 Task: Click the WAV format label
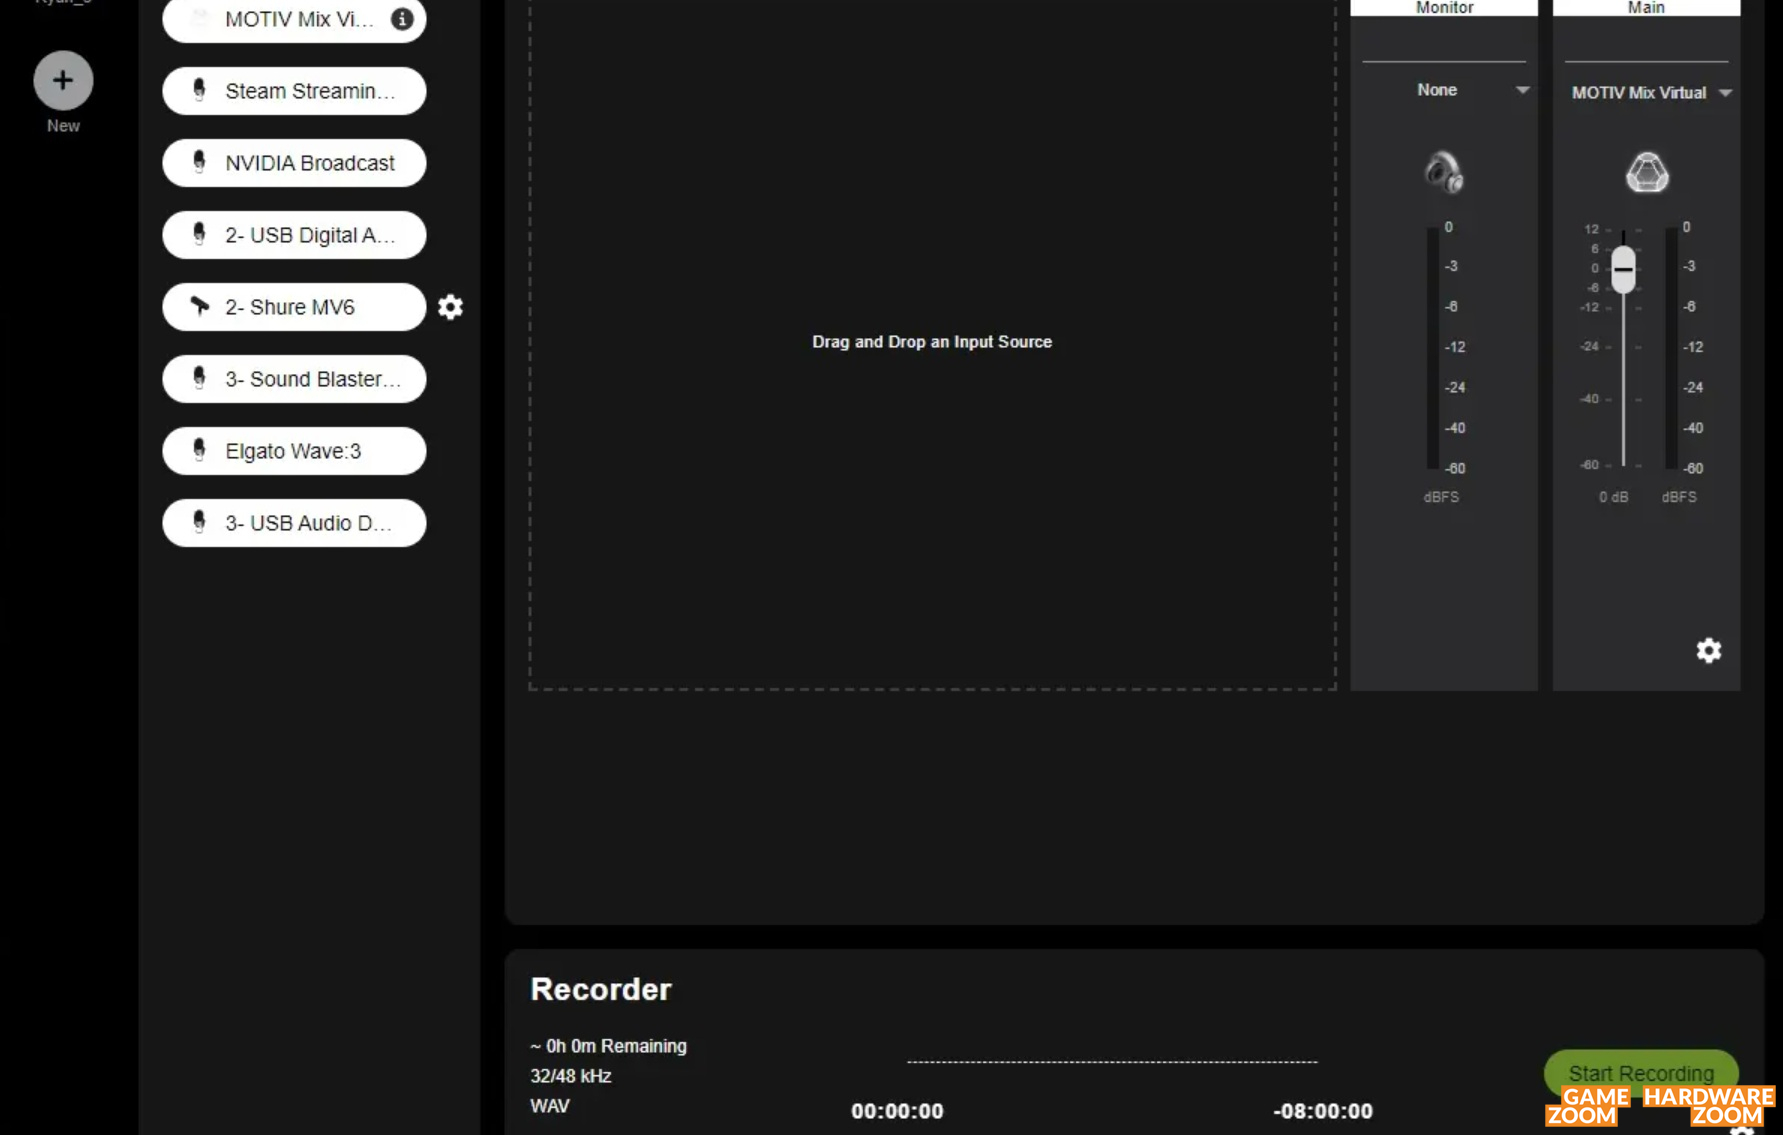(550, 1106)
